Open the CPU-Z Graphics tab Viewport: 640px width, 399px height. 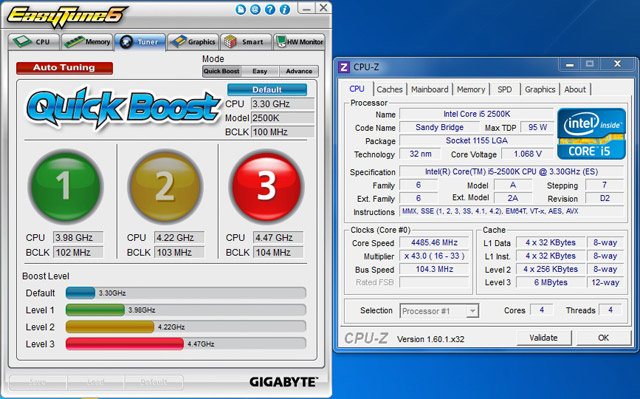pyautogui.click(x=540, y=89)
